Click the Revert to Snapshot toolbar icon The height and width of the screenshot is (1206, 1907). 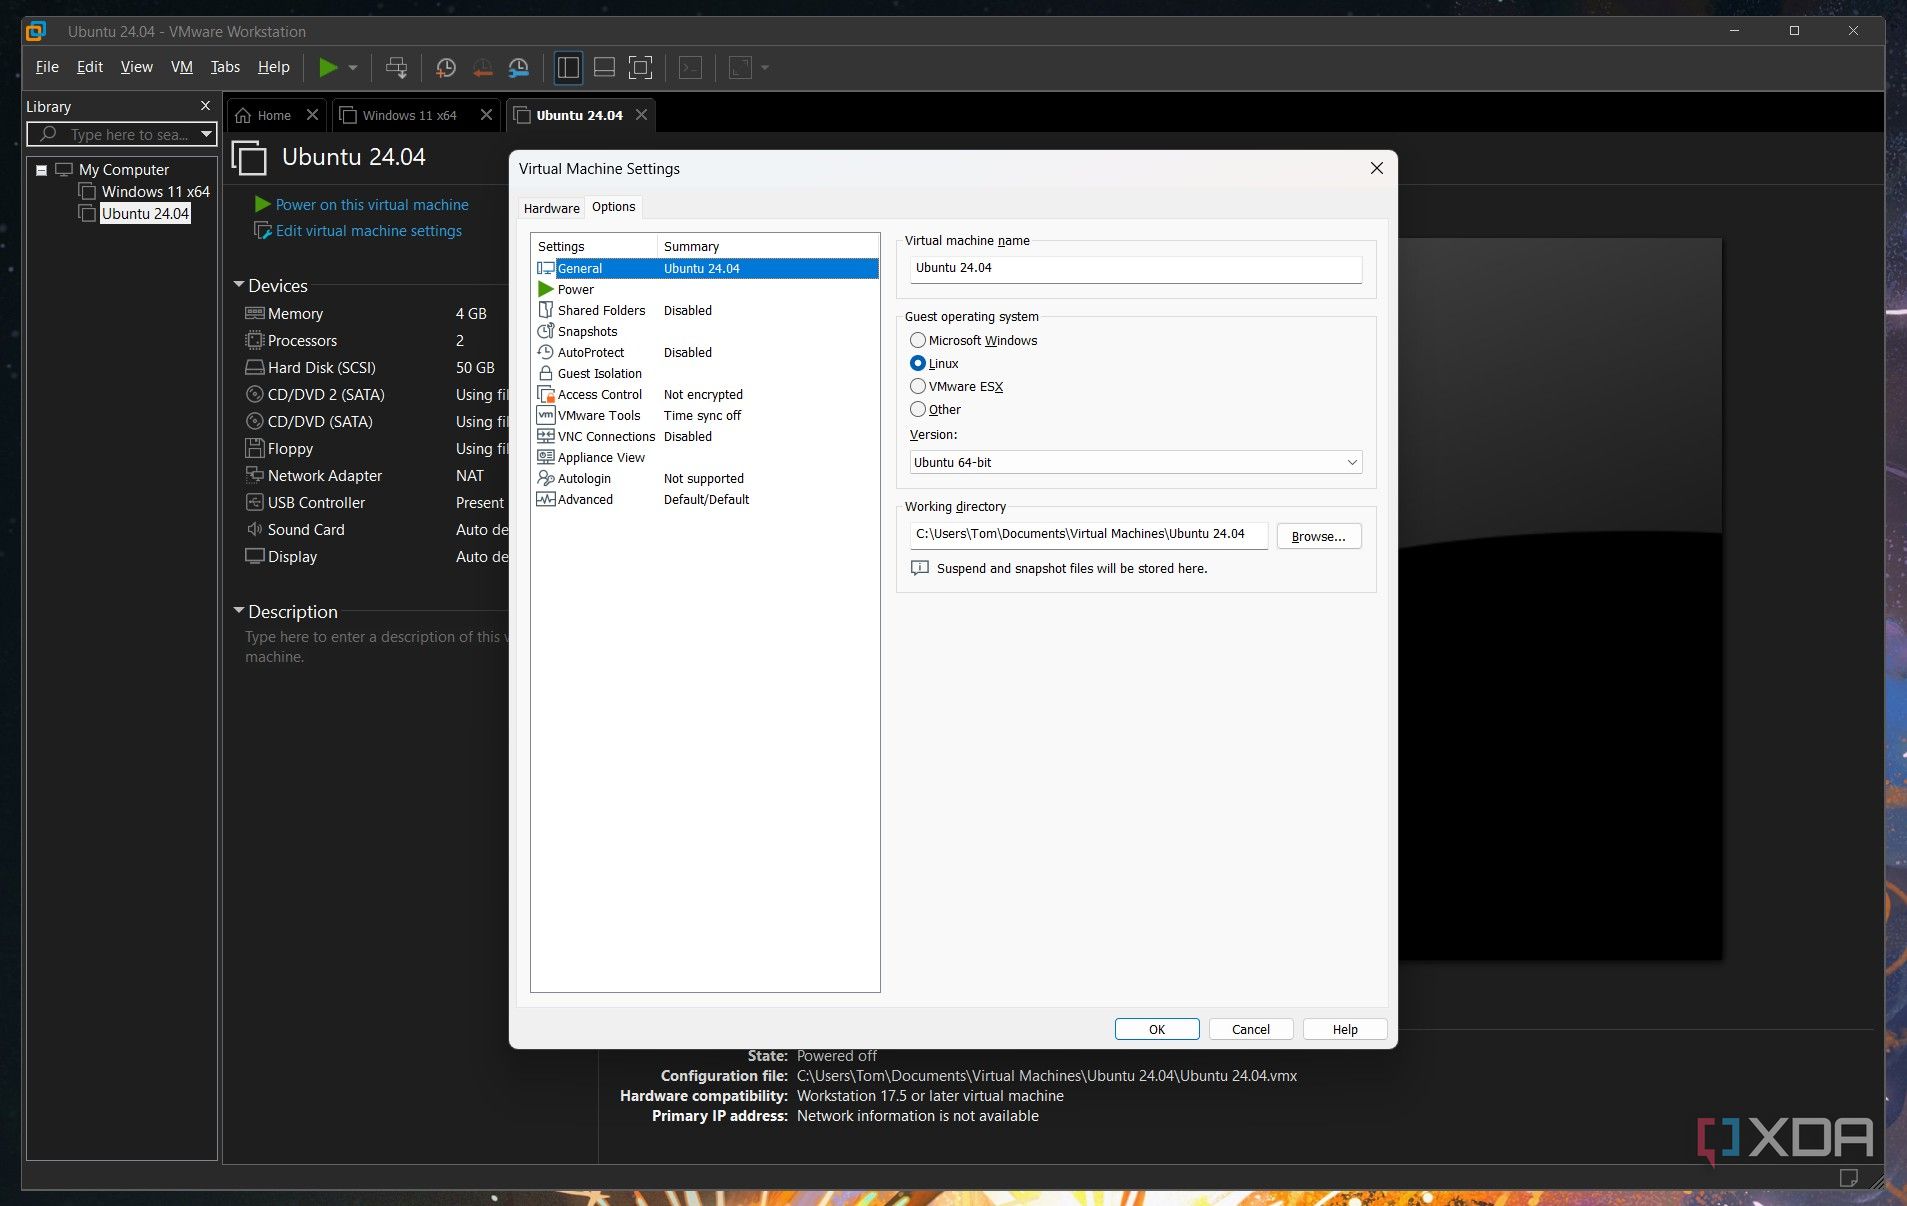click(x=482, y=68)
